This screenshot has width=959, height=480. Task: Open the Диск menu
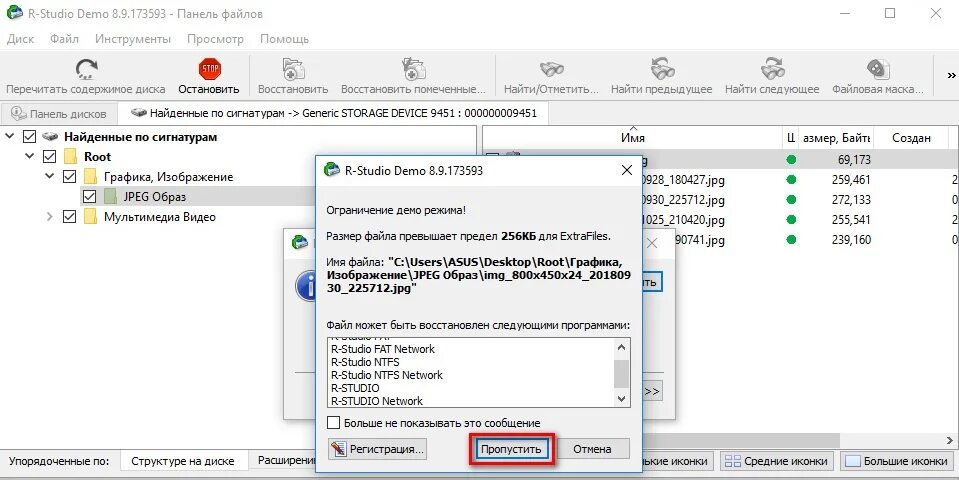tap(20, 39)
